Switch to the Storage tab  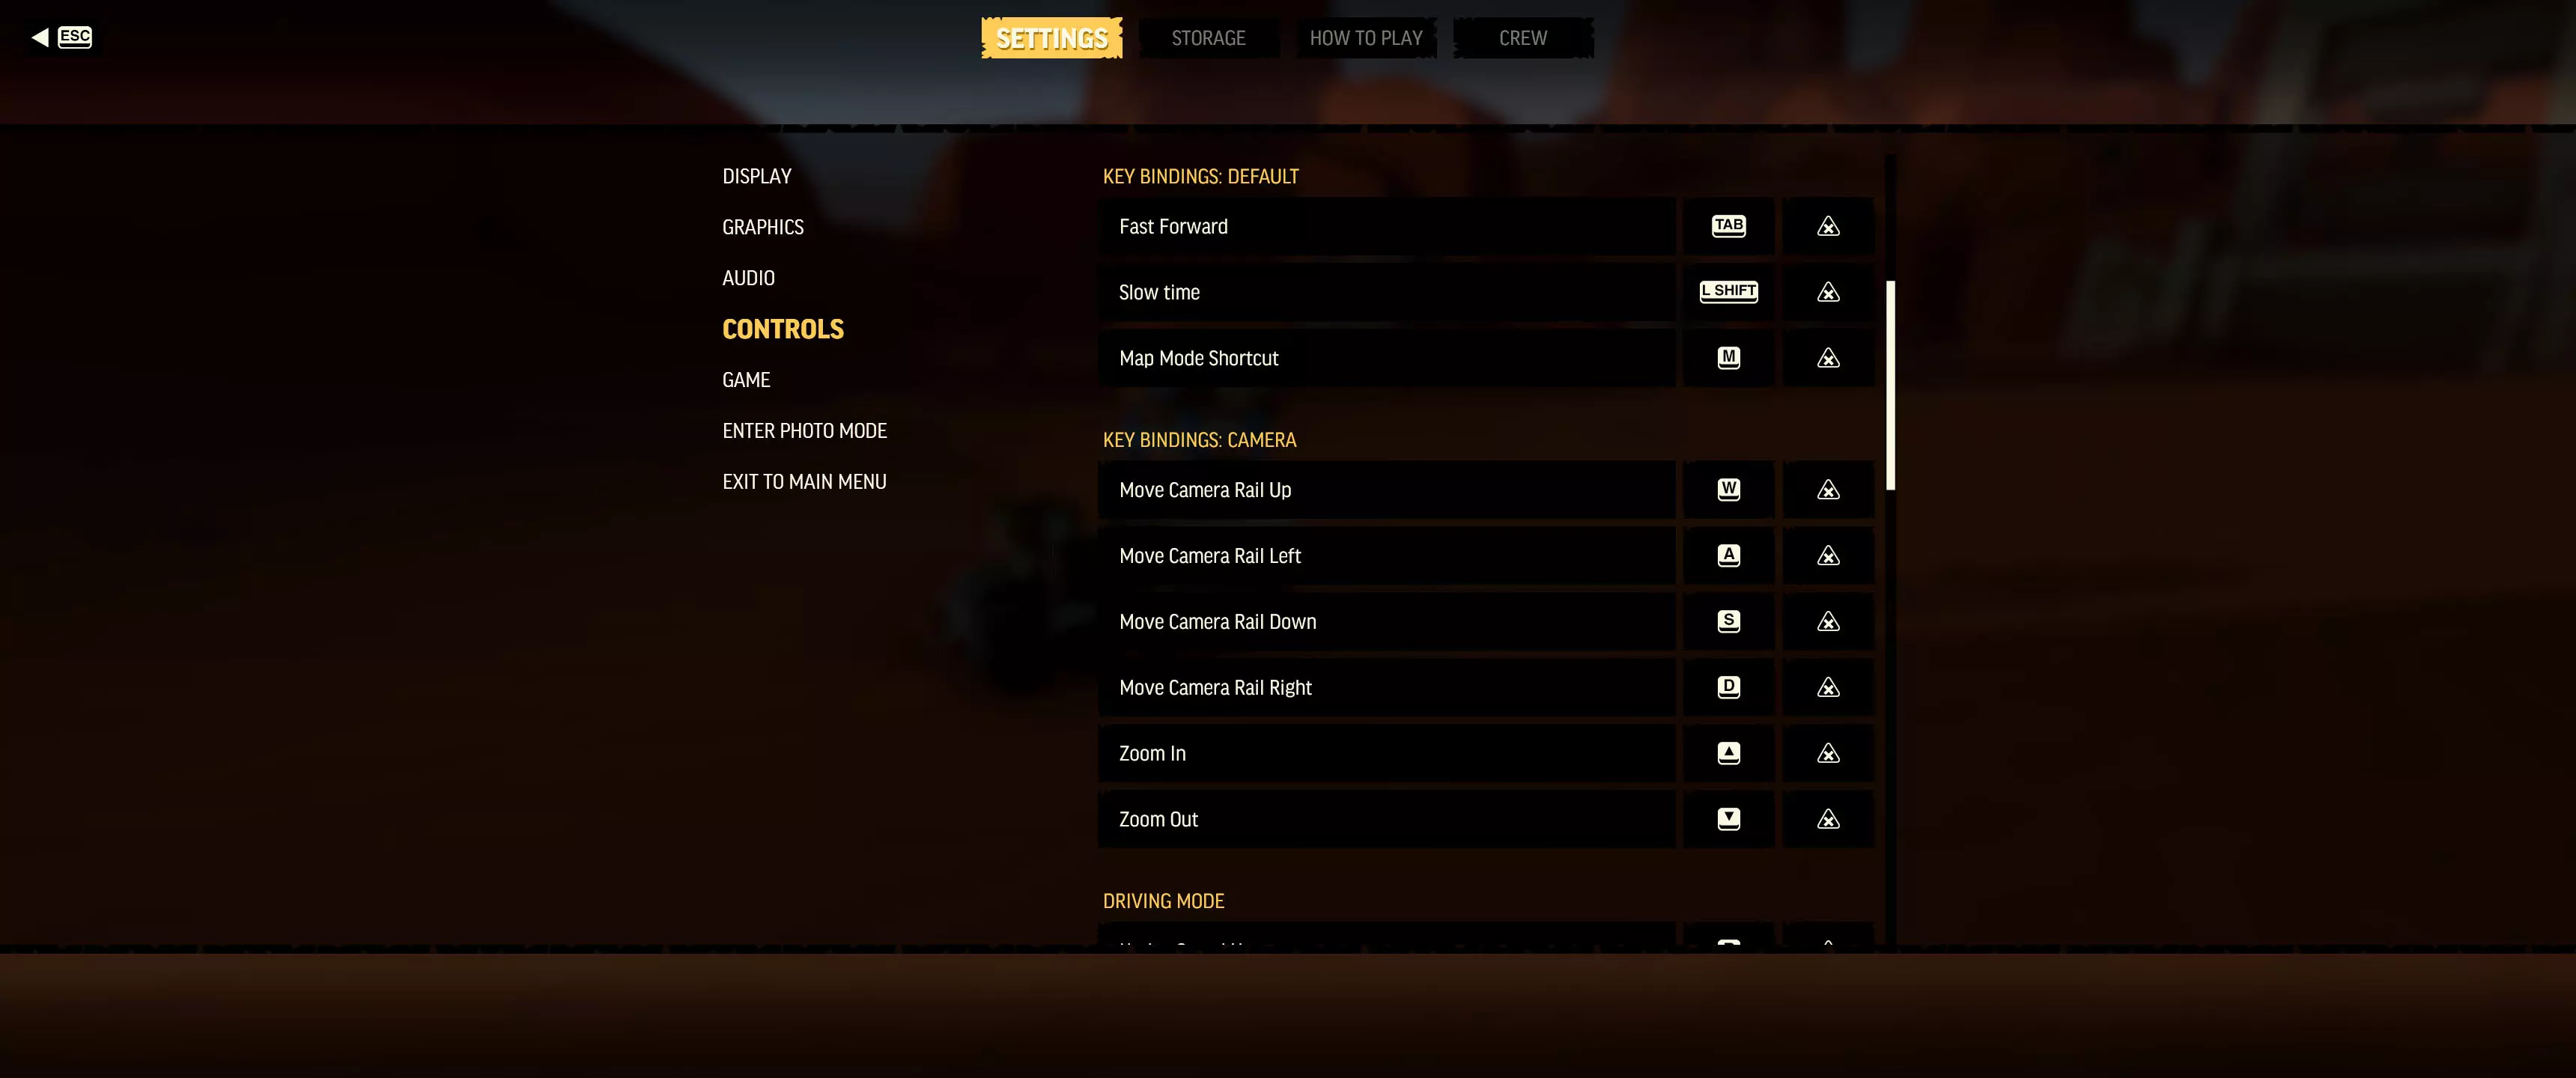click(x=1208, y=38)
